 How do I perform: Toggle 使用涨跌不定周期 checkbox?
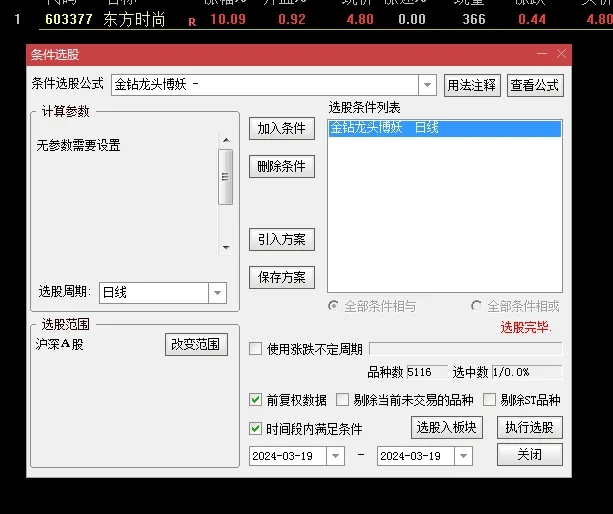coord(256,349)
